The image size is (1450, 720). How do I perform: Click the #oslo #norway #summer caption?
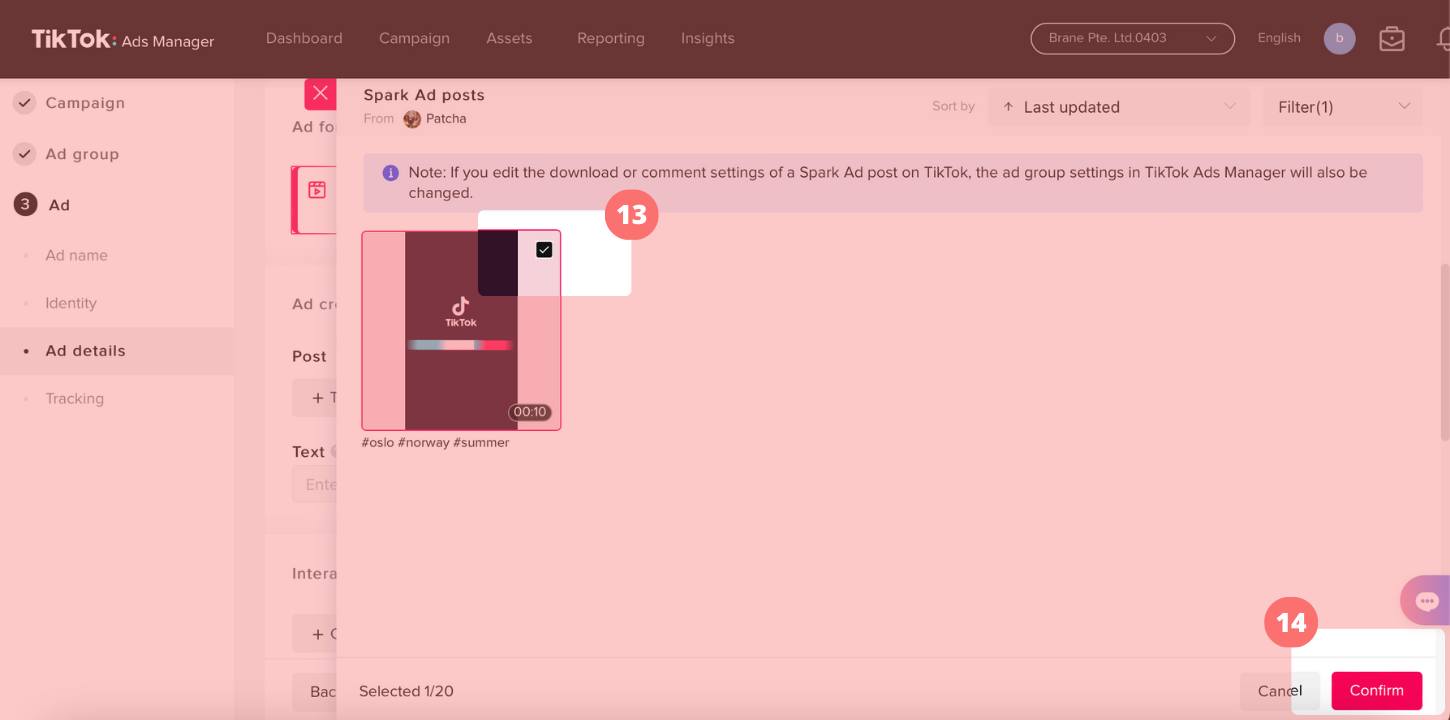(435, 442)
